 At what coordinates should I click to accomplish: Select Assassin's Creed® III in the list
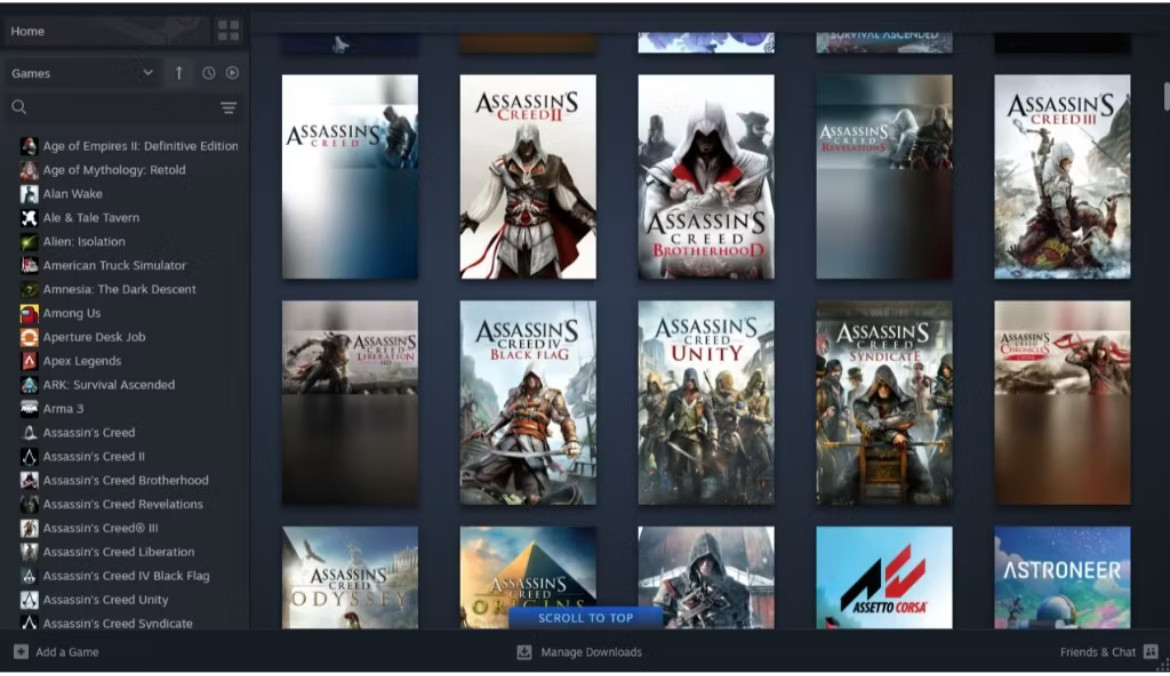coord(101,528)
